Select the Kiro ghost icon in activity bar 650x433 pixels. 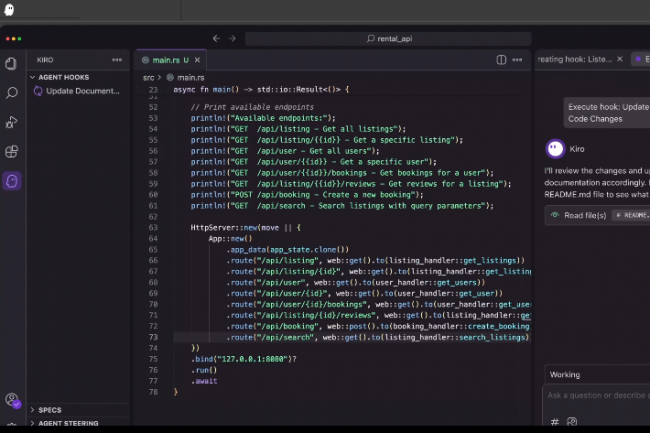coord(12,181)
